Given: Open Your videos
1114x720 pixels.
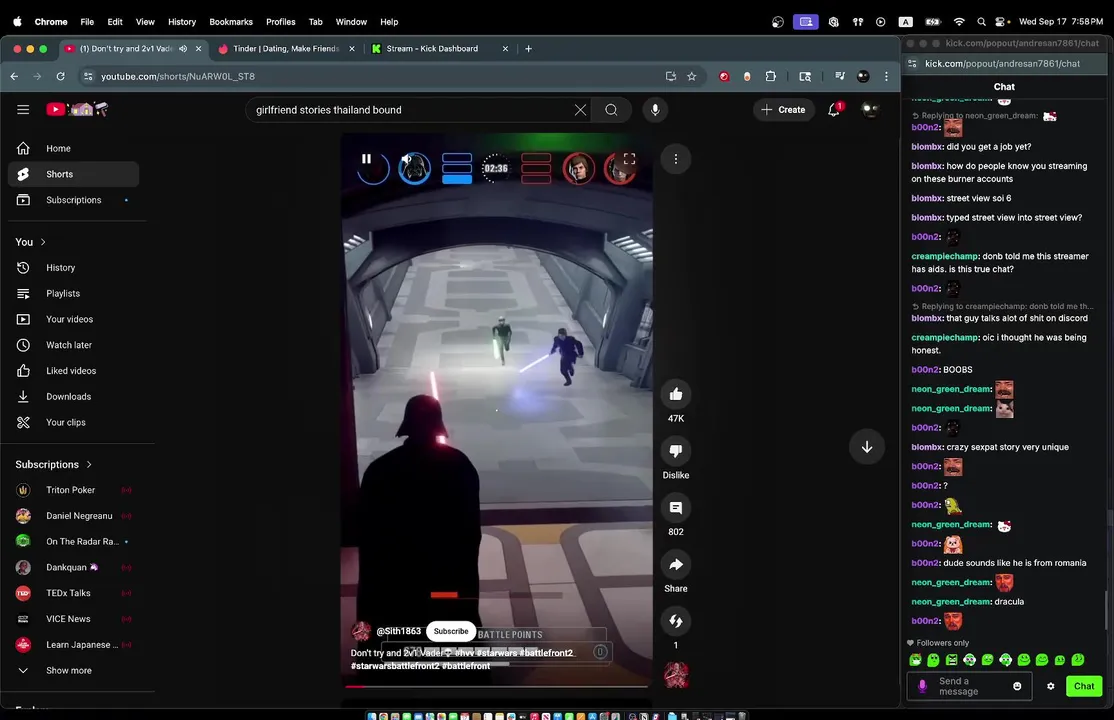Looking at the screenshot, I should pos(73,319).
